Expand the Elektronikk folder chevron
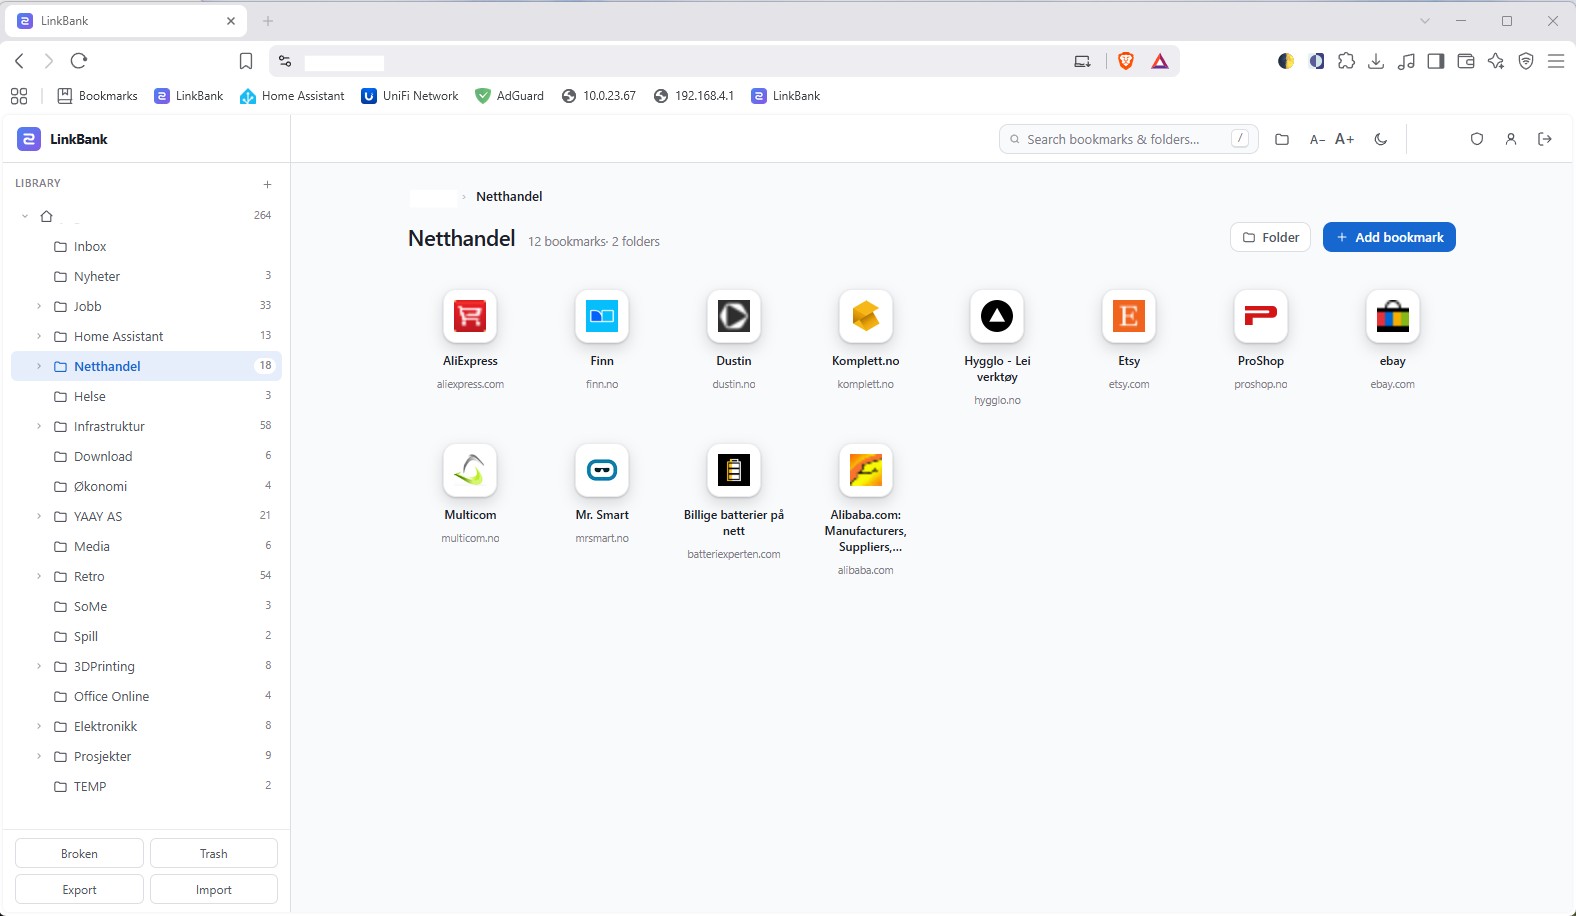 pos(39,726)
